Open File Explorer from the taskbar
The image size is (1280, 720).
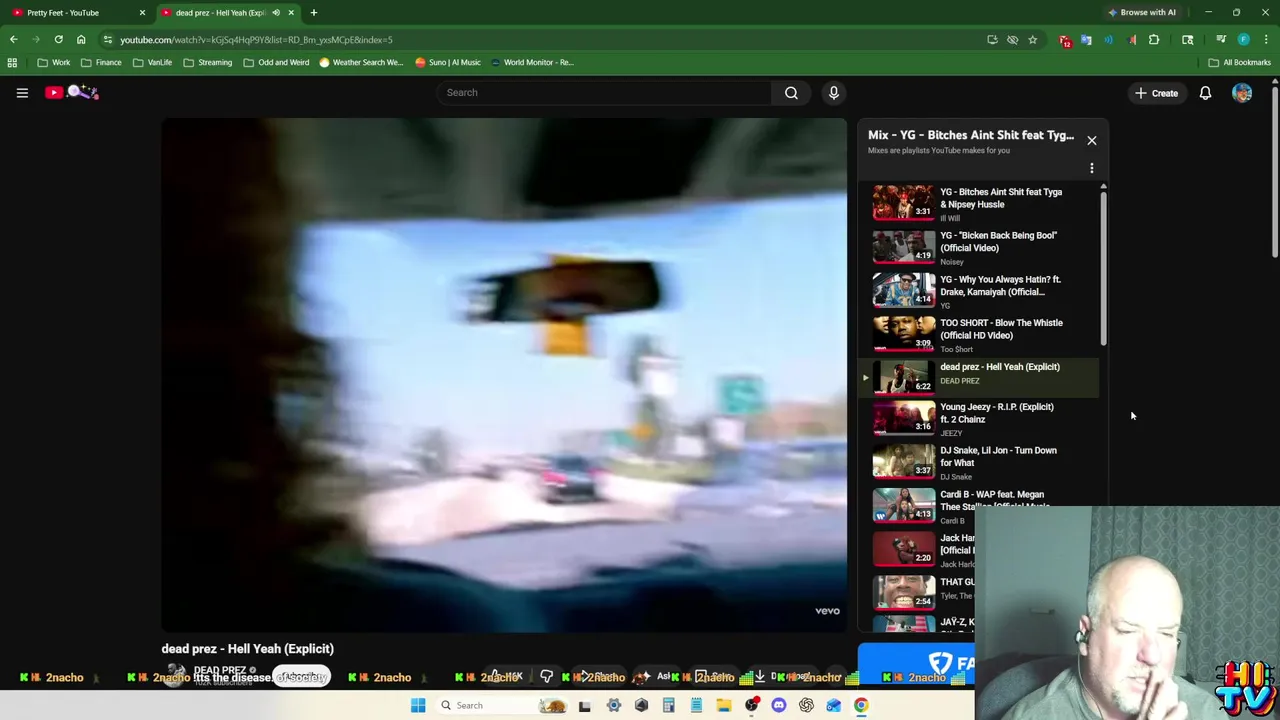(x=723, y=706)
